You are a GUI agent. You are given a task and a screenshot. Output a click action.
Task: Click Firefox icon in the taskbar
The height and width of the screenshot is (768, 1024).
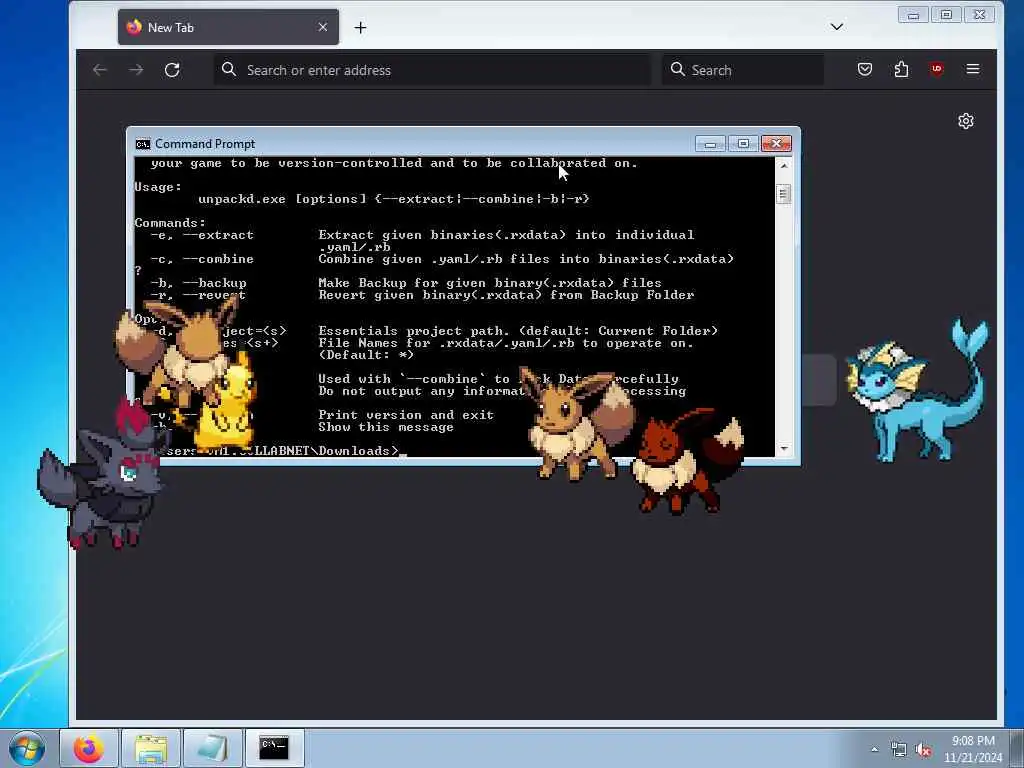(x=89, y=748)
